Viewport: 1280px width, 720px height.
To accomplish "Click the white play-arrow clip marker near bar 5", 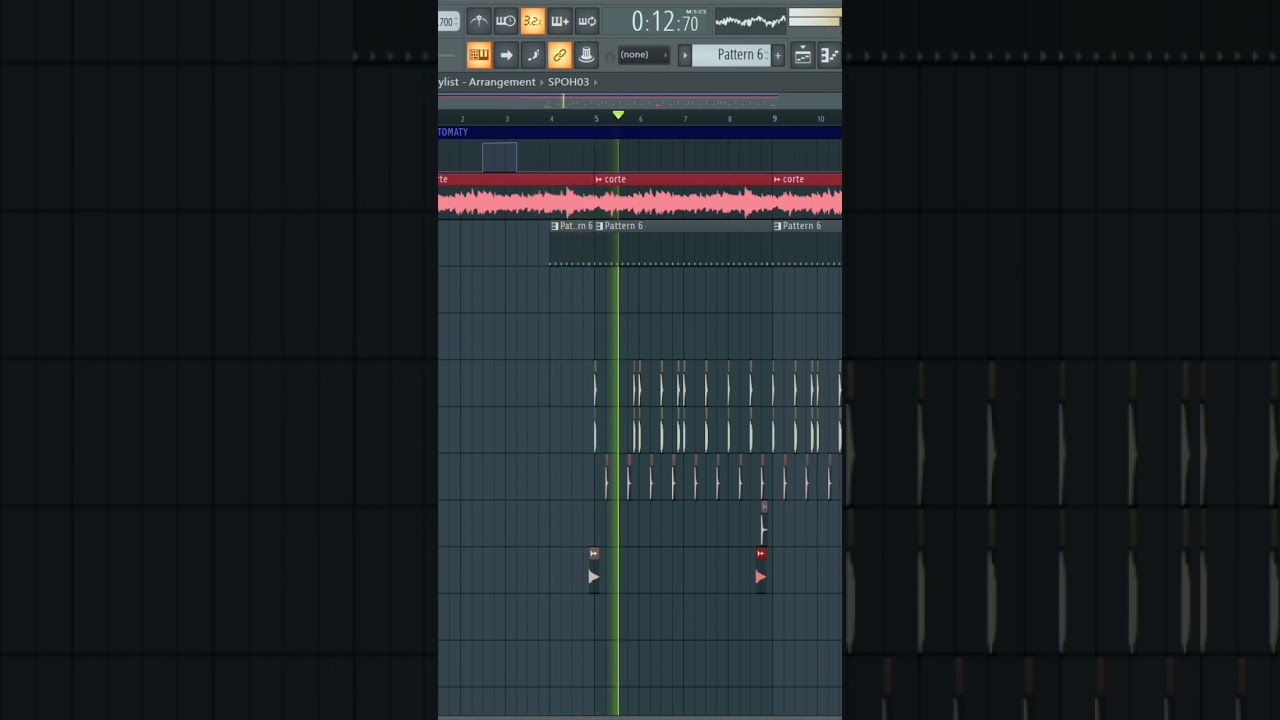I will (x=594, y=577).
